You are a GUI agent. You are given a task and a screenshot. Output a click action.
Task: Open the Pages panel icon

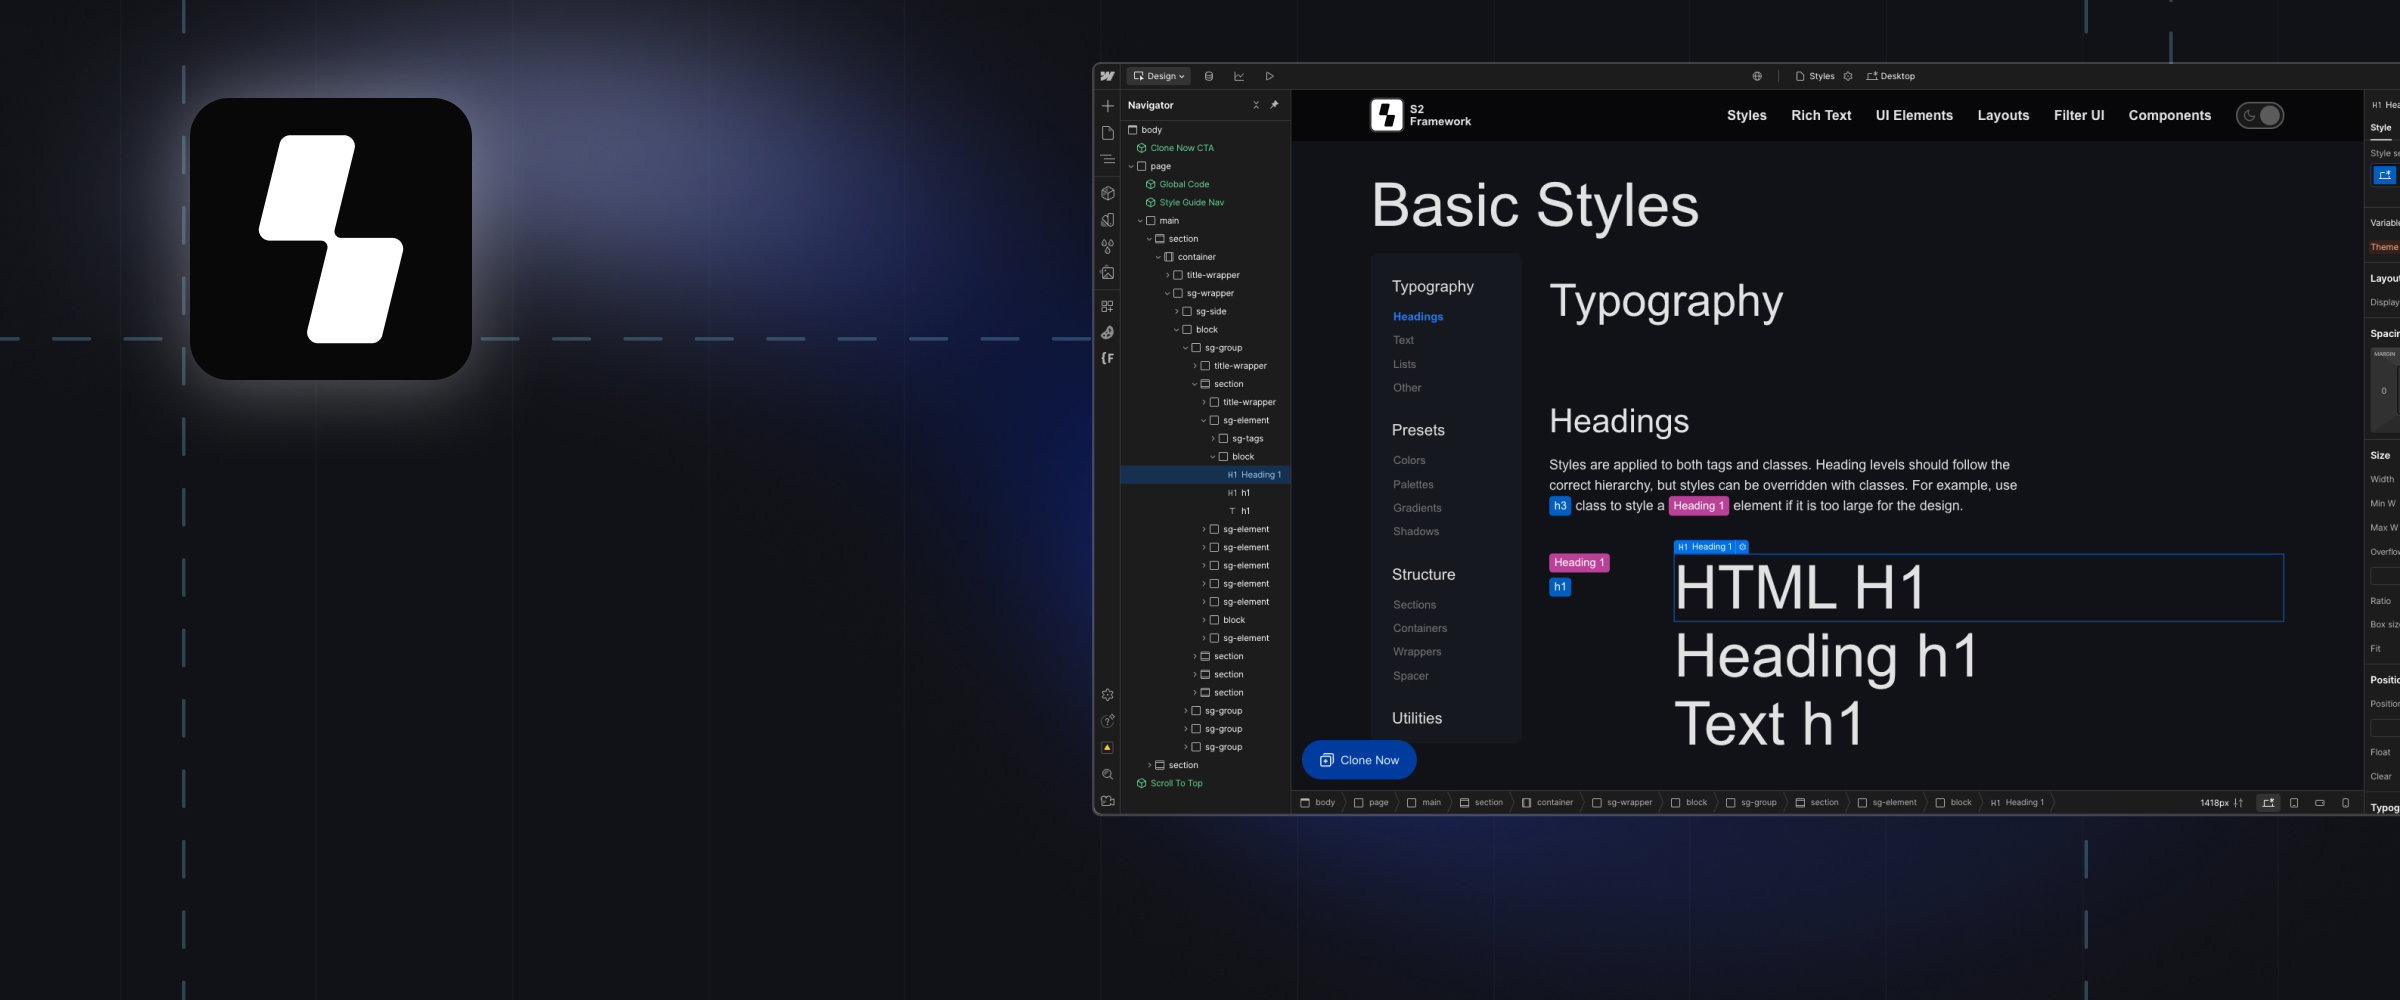(1107, 133)
